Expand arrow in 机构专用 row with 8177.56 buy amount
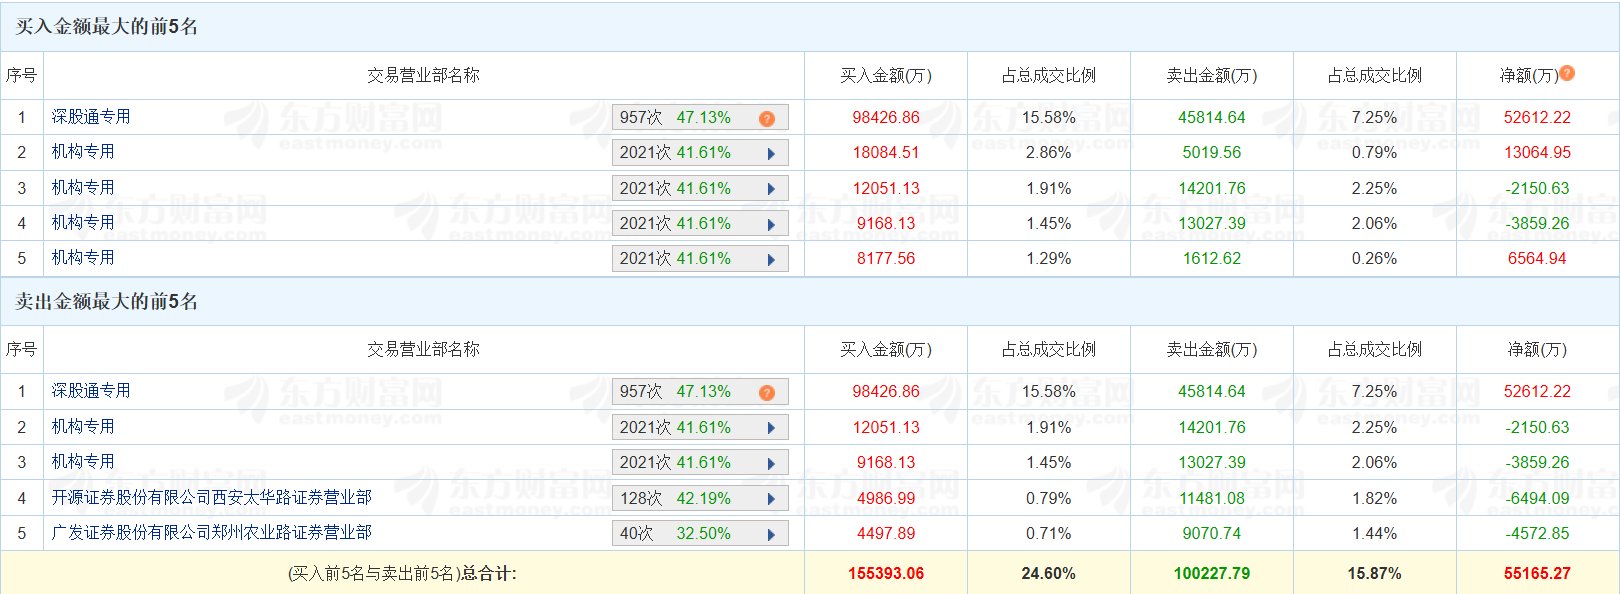 771,259
